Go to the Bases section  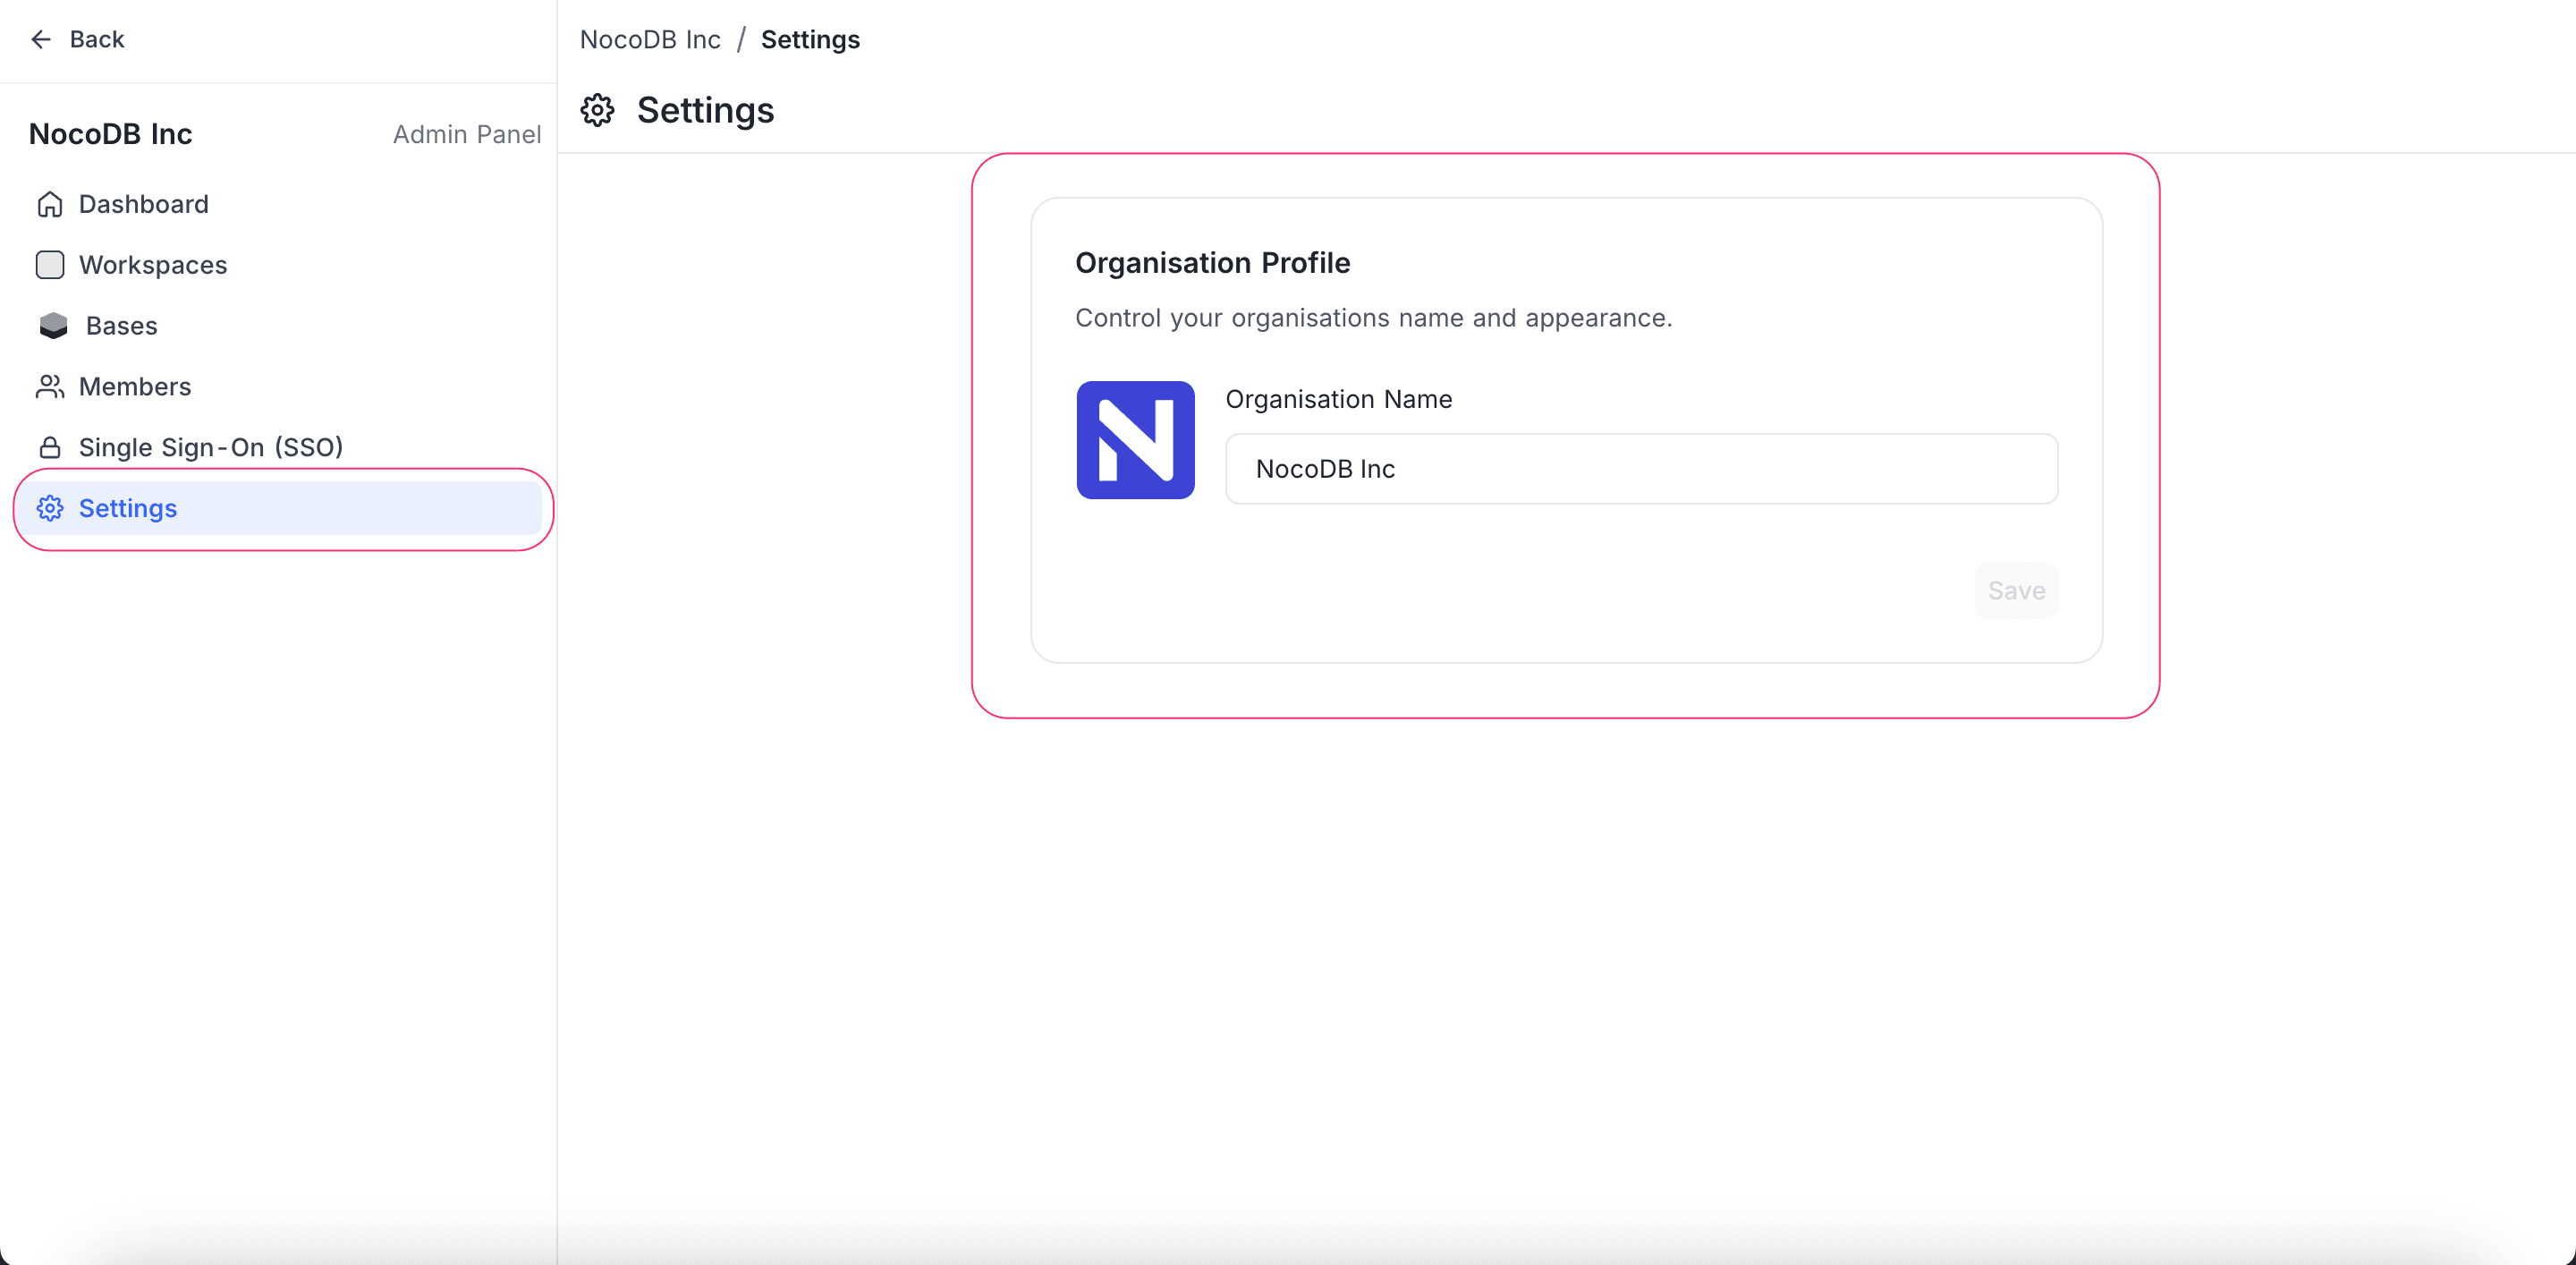122,326
